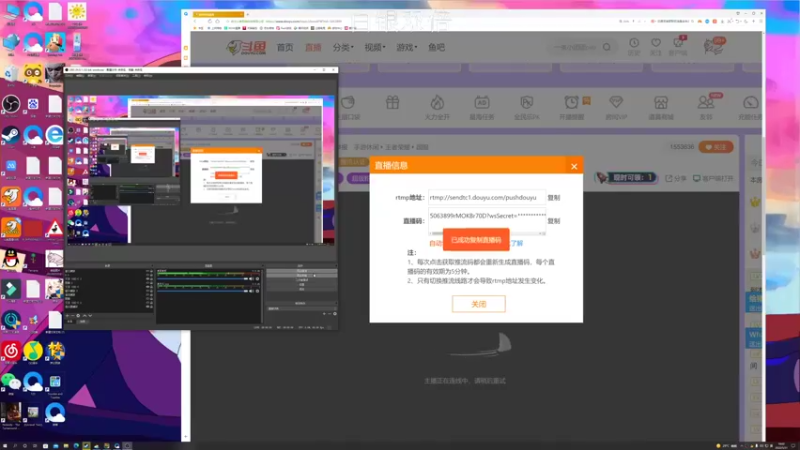Open the client download icon with red badge

point(678,45)
